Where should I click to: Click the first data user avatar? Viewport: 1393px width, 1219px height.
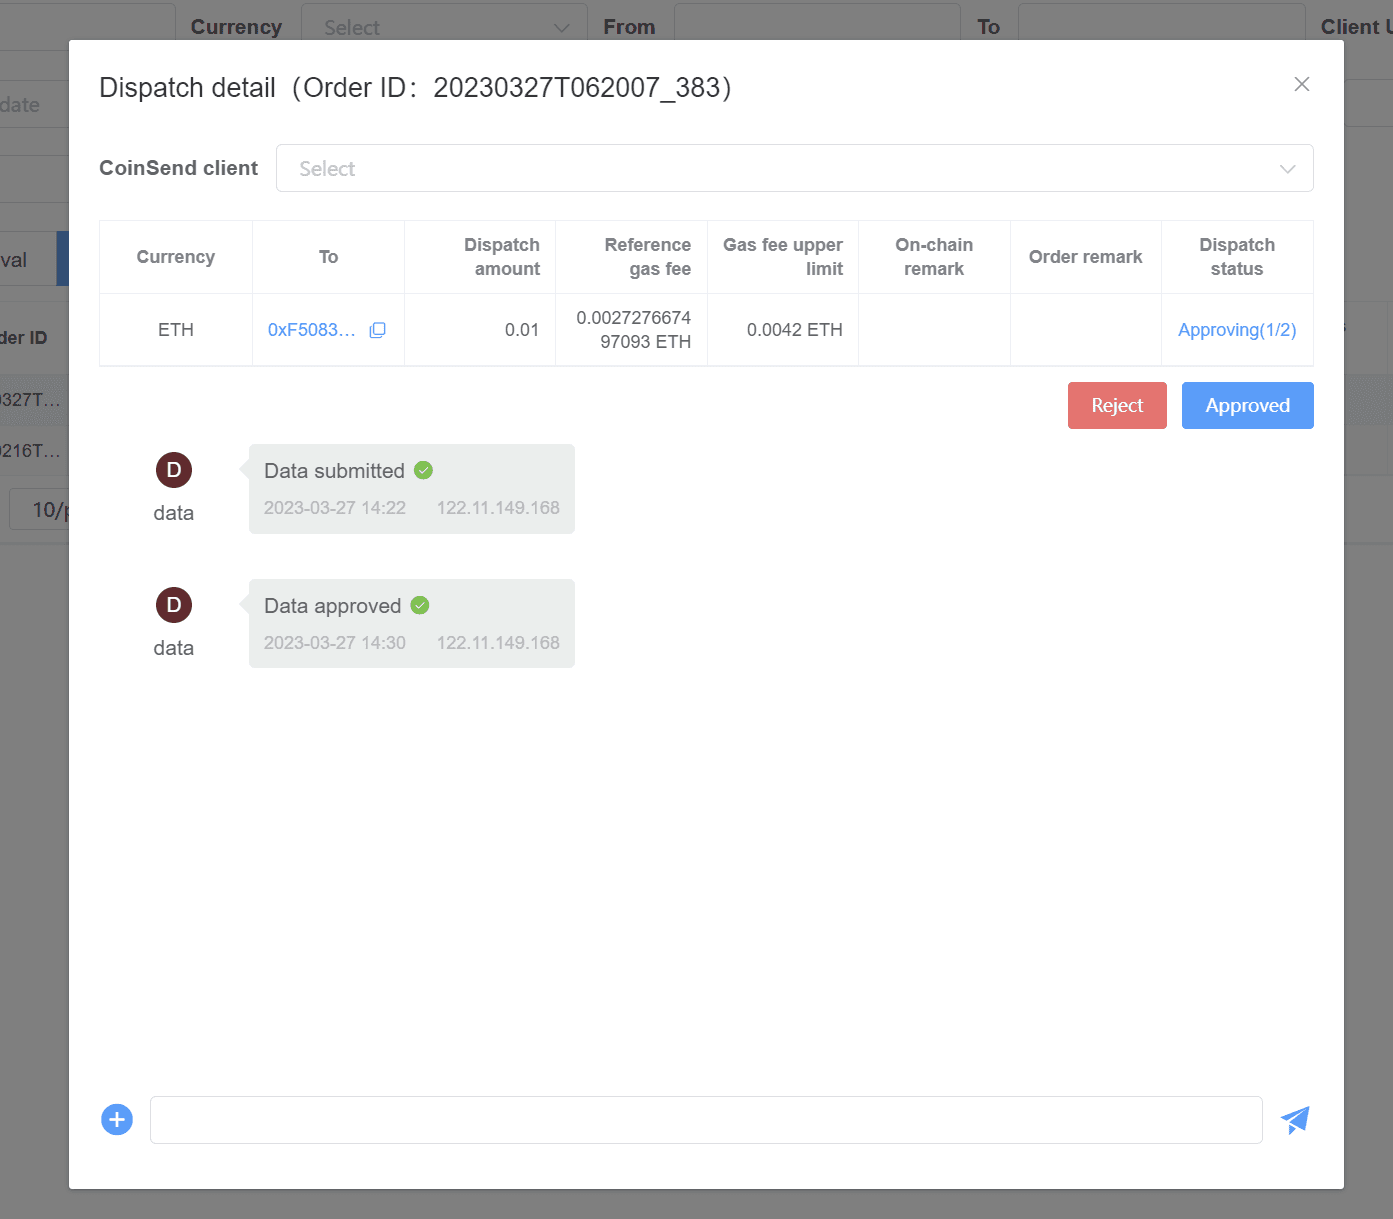click(x=173, y=469)
